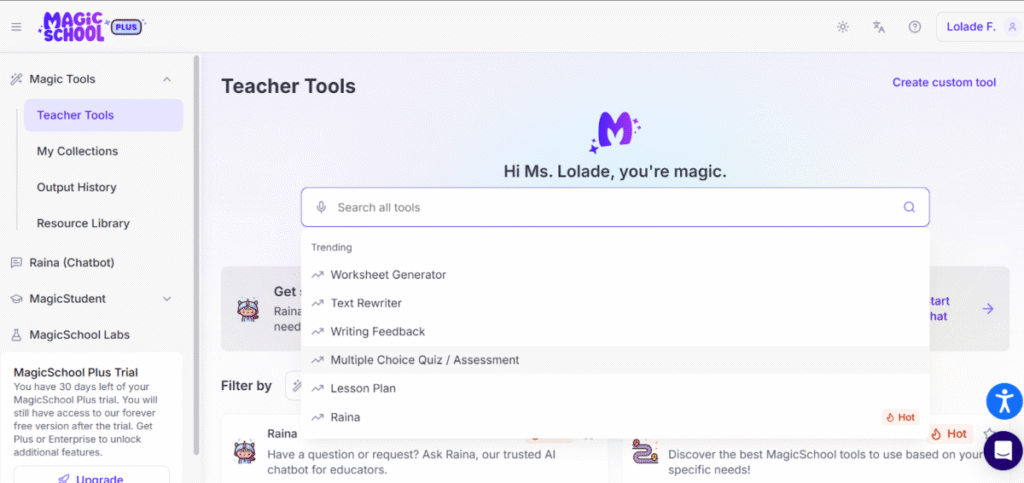Click the hamburger menu icon
The width and height of the screenshot is (1024, 483).
(x=16, y=27)
